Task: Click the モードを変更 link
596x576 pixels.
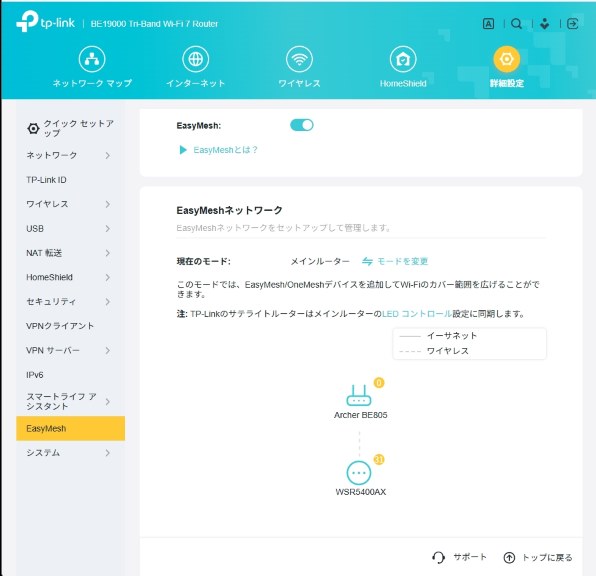Action: (x=403, y=261)
